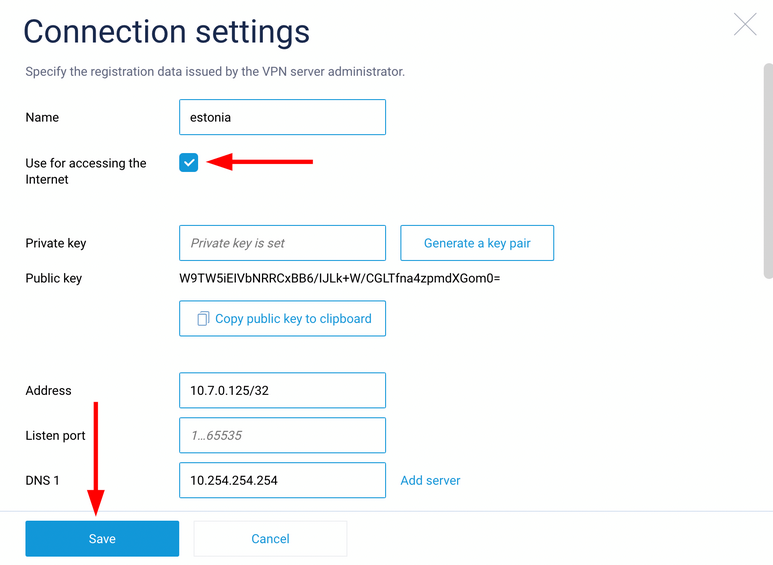
Task: Click the Connection settings heading
Action: tap(166, 31)
